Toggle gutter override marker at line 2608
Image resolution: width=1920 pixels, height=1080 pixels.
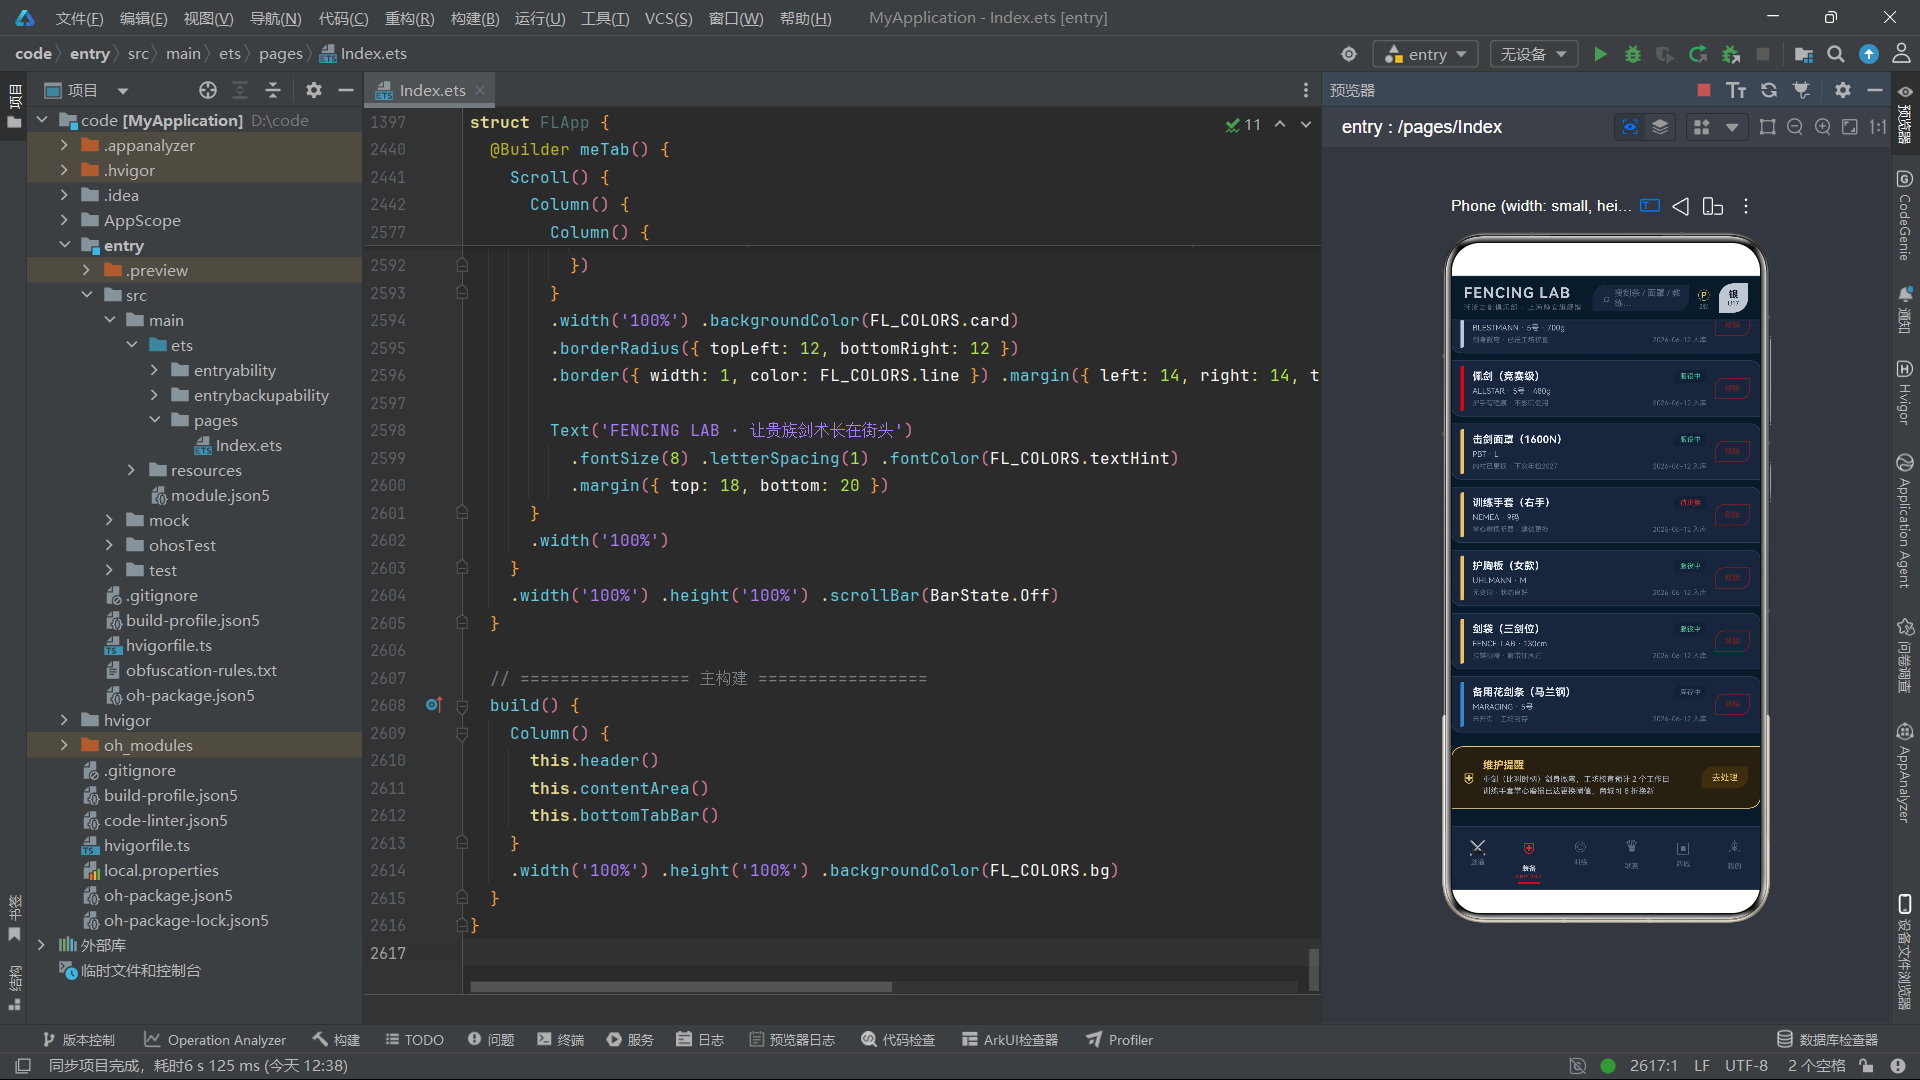pos(434,705)
